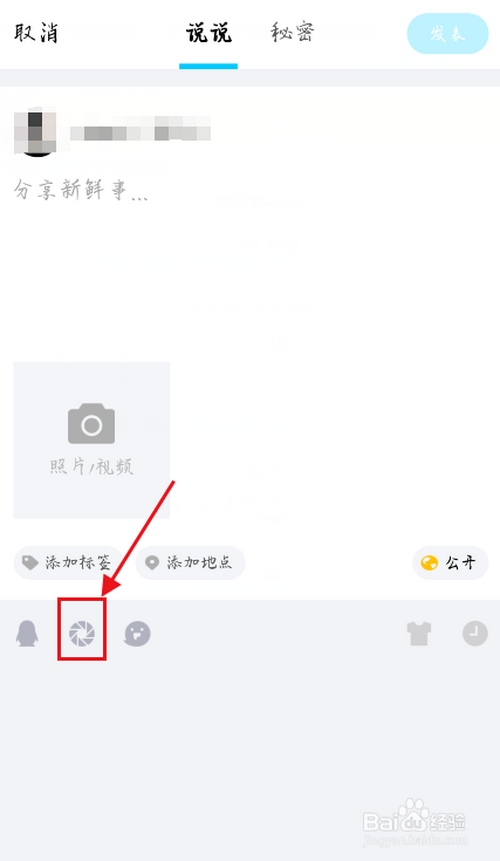Tap the 发表 publish button
This screenshot has width=500, height=861.
447,33
